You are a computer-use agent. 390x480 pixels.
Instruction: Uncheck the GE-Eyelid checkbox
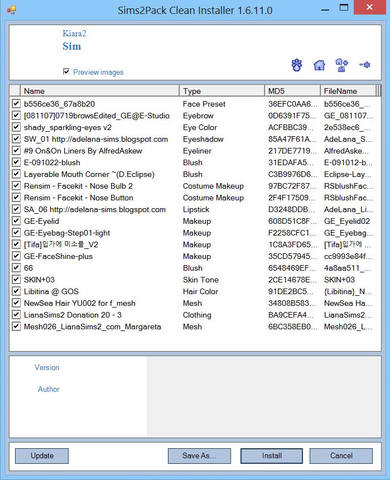pyautogui.click(x=16, y=221)
